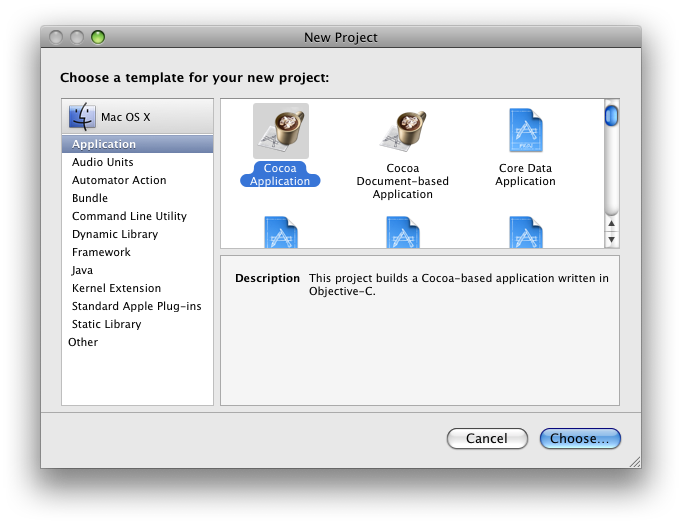Select Bundle category
The image size is (682, 524).
pyautogui.click(x=137, y=198)
